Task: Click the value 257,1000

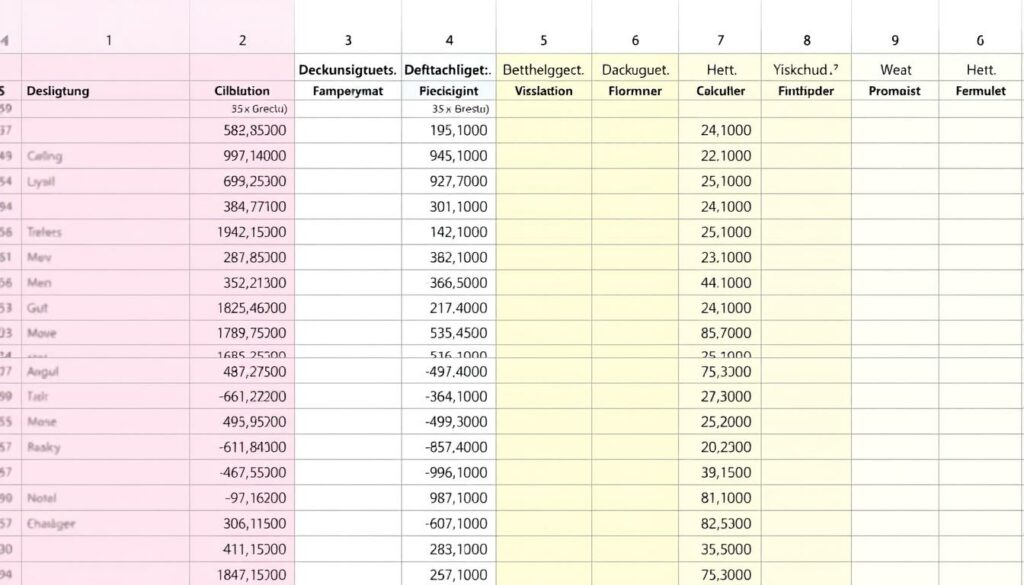Action: click(x=458, y=575)
